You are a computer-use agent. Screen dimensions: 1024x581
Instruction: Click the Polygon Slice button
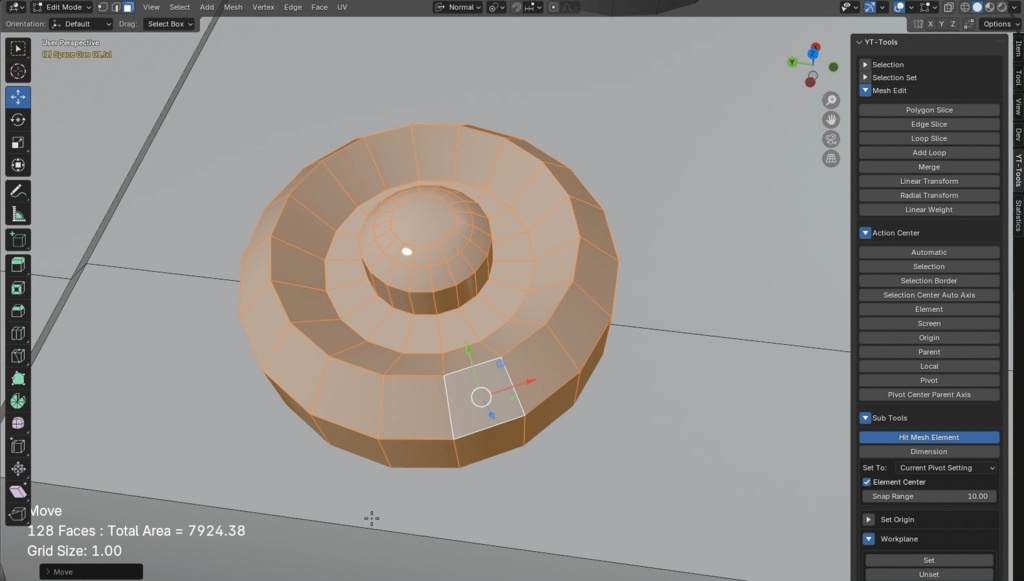pos(929,109)
